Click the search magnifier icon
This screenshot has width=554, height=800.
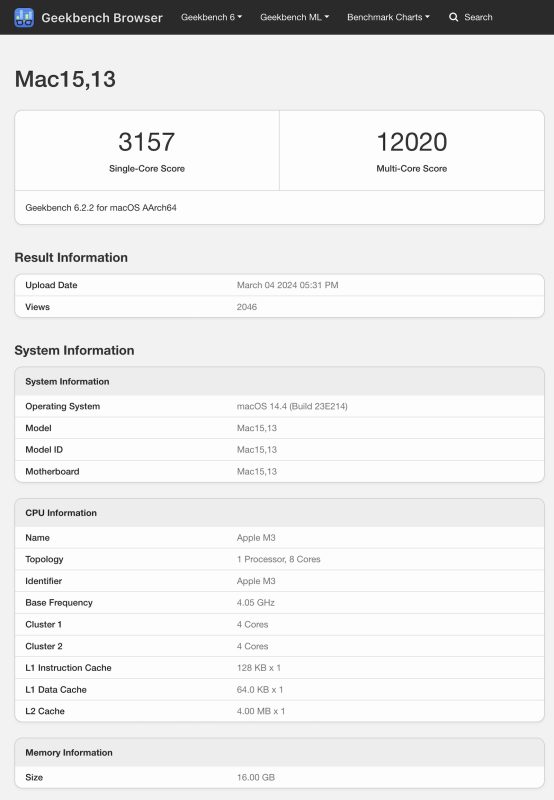click(453, 17)
